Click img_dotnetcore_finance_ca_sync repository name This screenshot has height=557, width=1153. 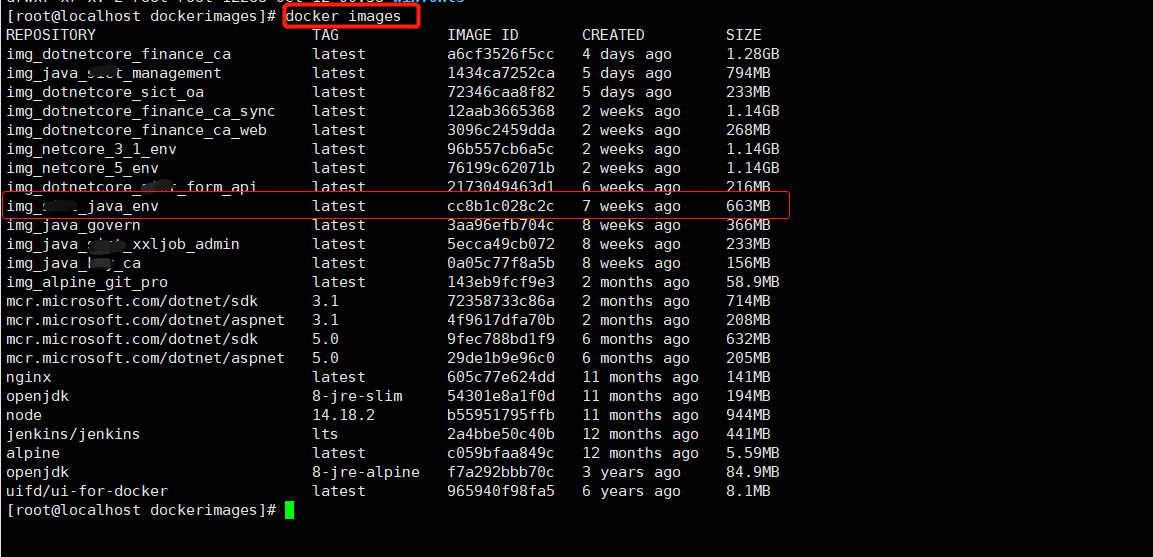pos(141,111)
